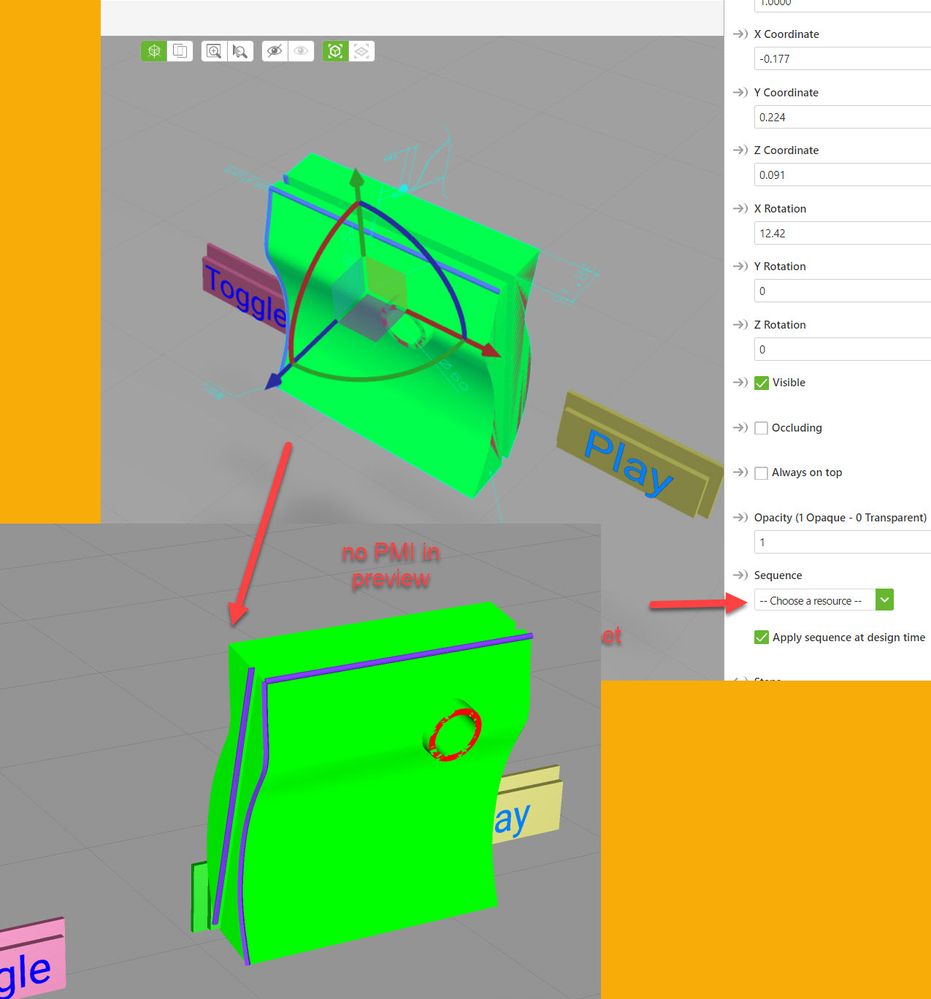Screen dimensions: 931x999
Task: Click the Y Rotation input field
Action: click(842, 291)
